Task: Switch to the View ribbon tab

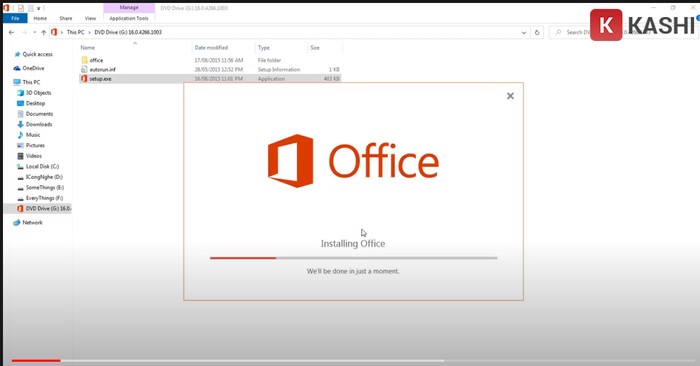Action: 90,18
